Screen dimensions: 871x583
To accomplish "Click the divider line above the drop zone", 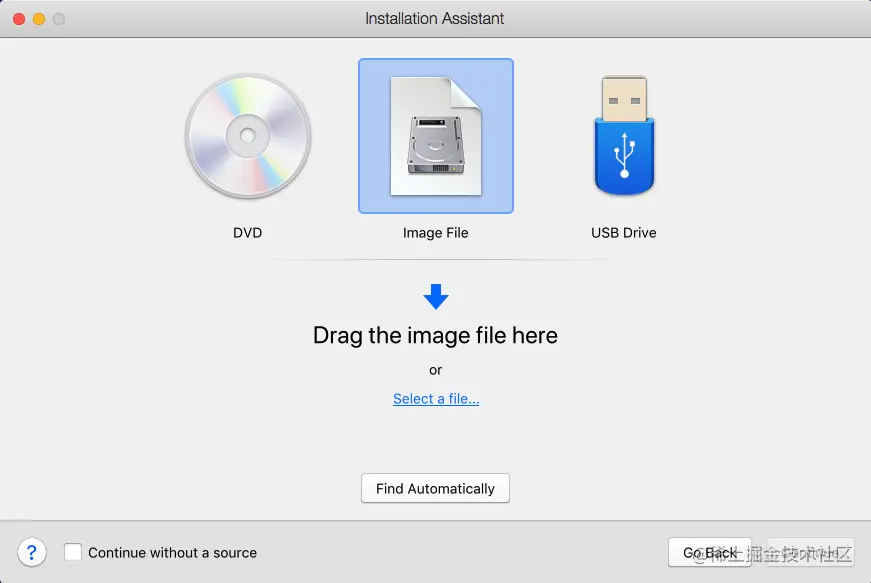I will coord(435,260).
